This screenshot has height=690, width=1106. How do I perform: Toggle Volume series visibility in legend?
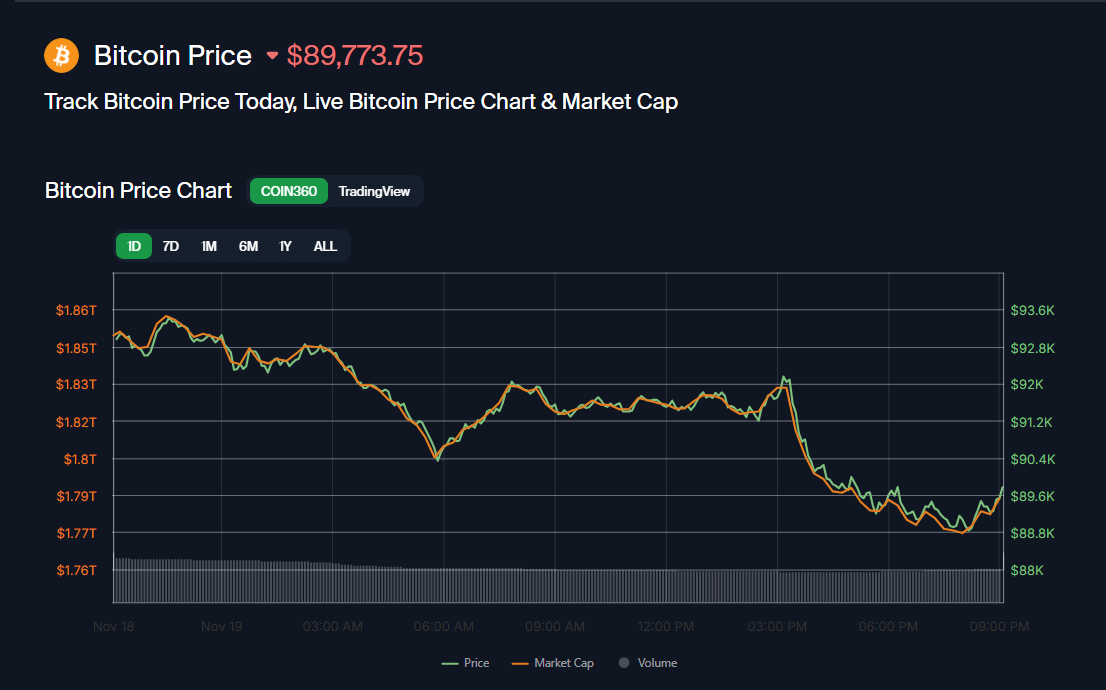(x=657, y=663)
